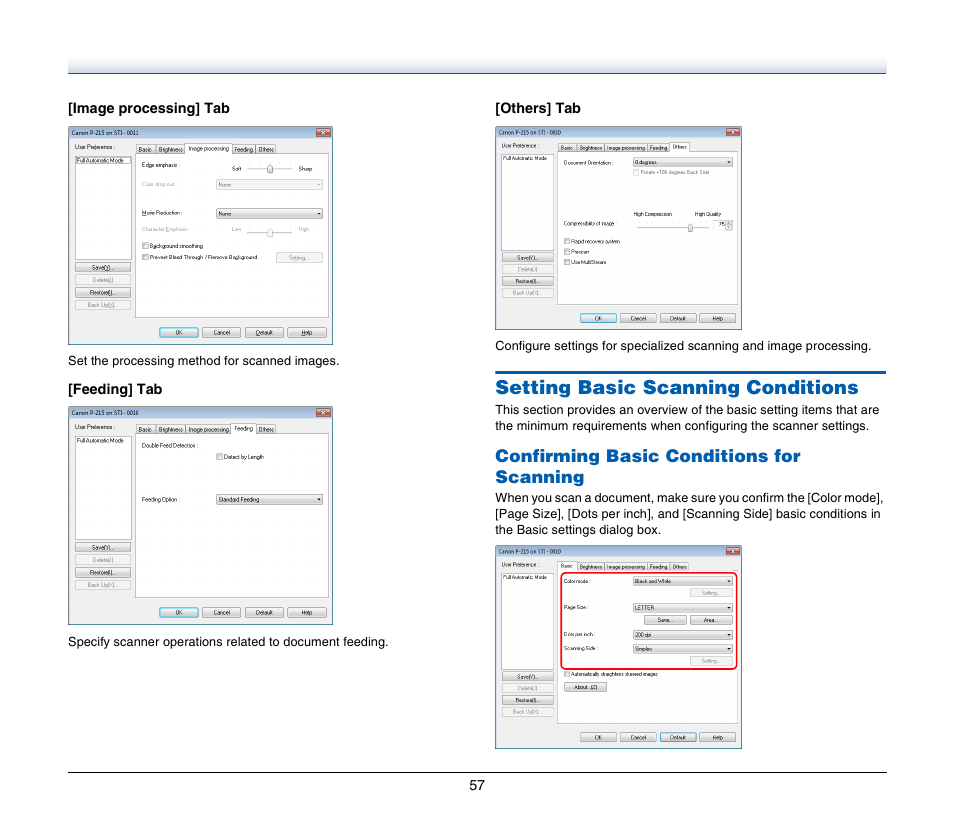Switch to Basic tab in Image processing dialog

145,150
